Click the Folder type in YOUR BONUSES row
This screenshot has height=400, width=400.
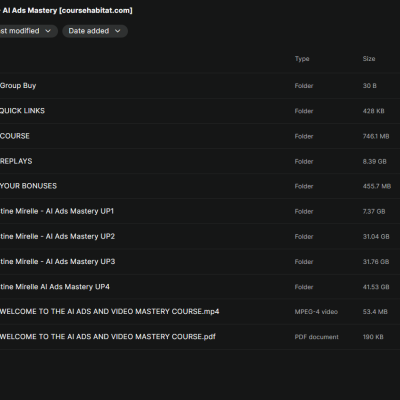pos(304,186)
